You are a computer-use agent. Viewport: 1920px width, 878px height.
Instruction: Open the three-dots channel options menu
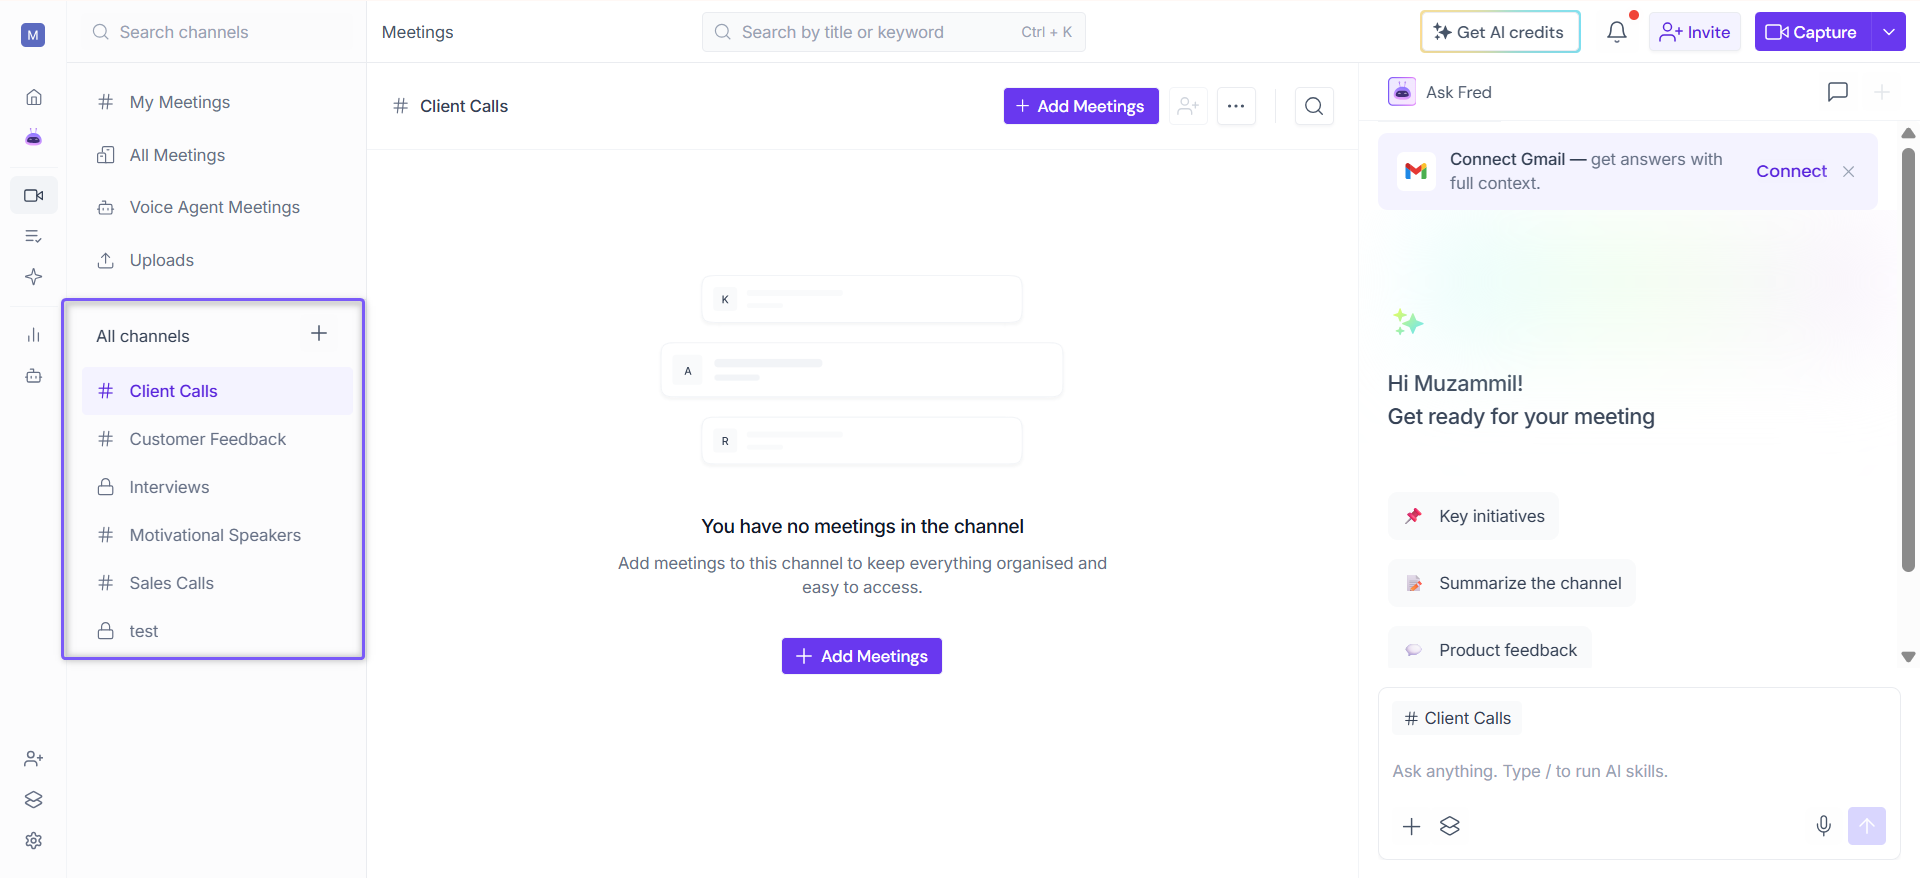pyautogui.click(x=1236, y=106)
